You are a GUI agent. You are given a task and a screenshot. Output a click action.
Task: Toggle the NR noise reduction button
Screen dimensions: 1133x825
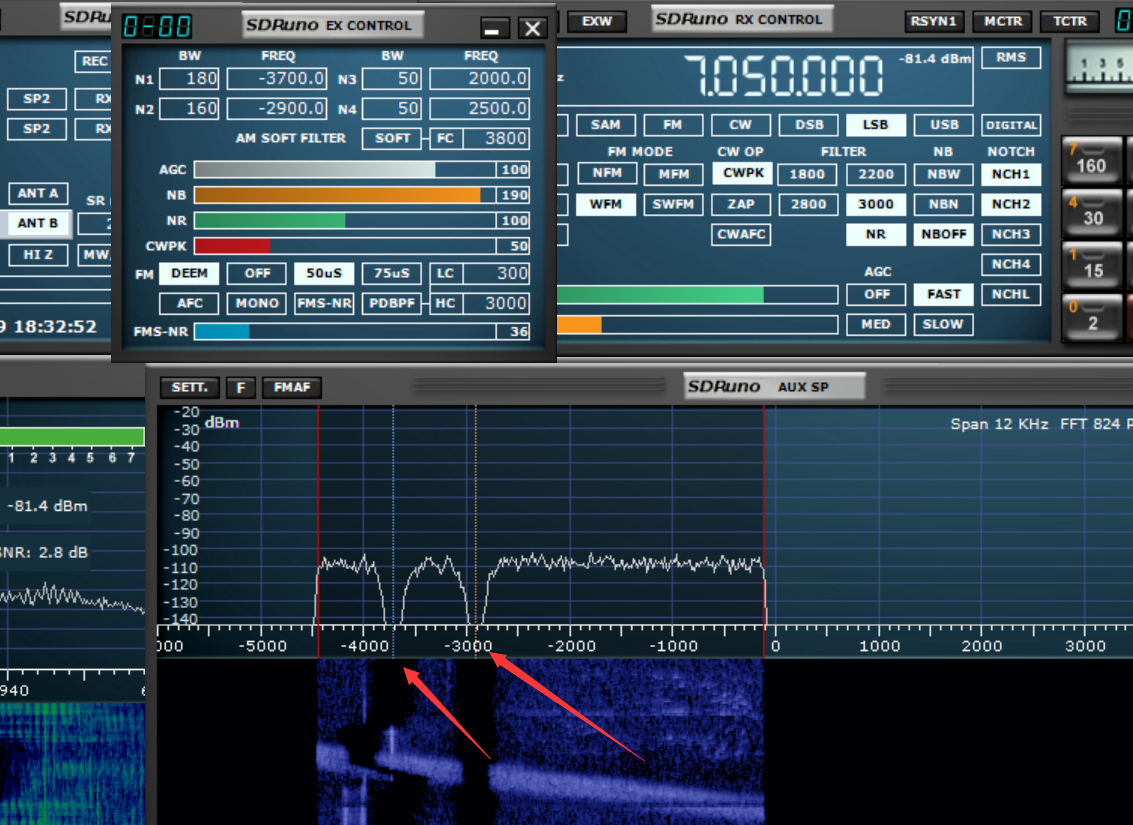(x=875, y=234)
